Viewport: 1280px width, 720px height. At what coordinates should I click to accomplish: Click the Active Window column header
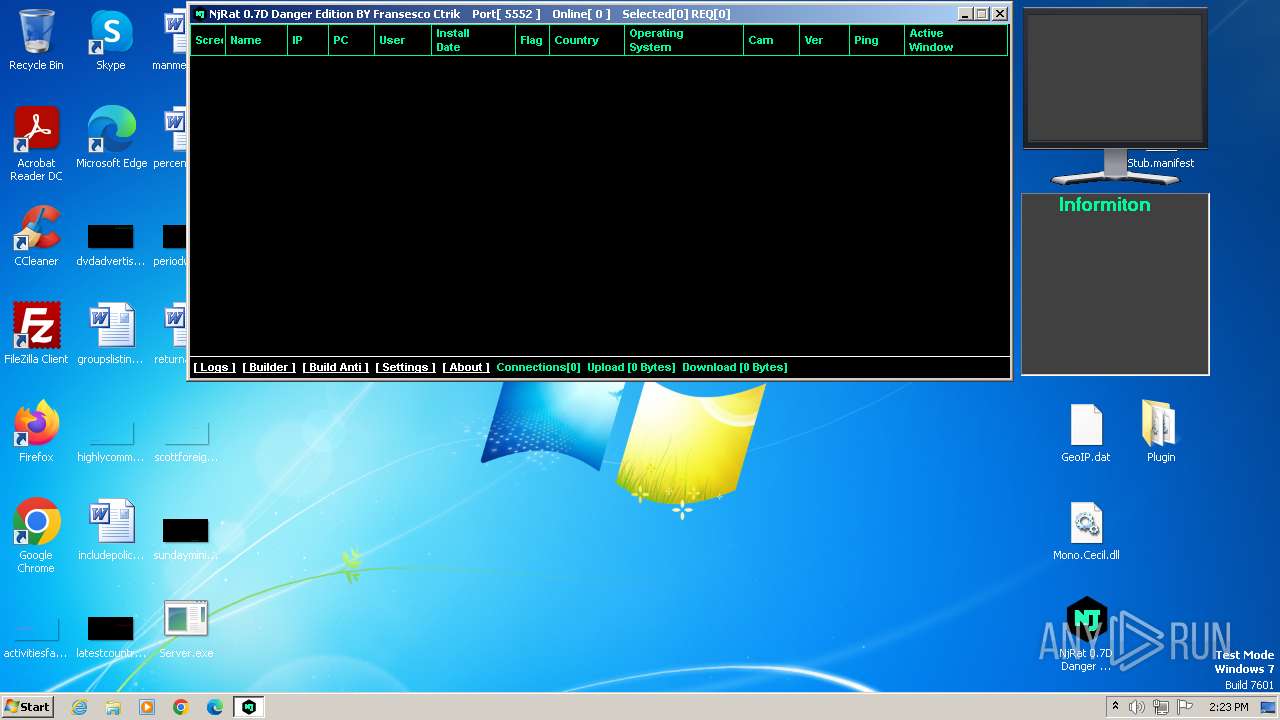tap(956, 40)
